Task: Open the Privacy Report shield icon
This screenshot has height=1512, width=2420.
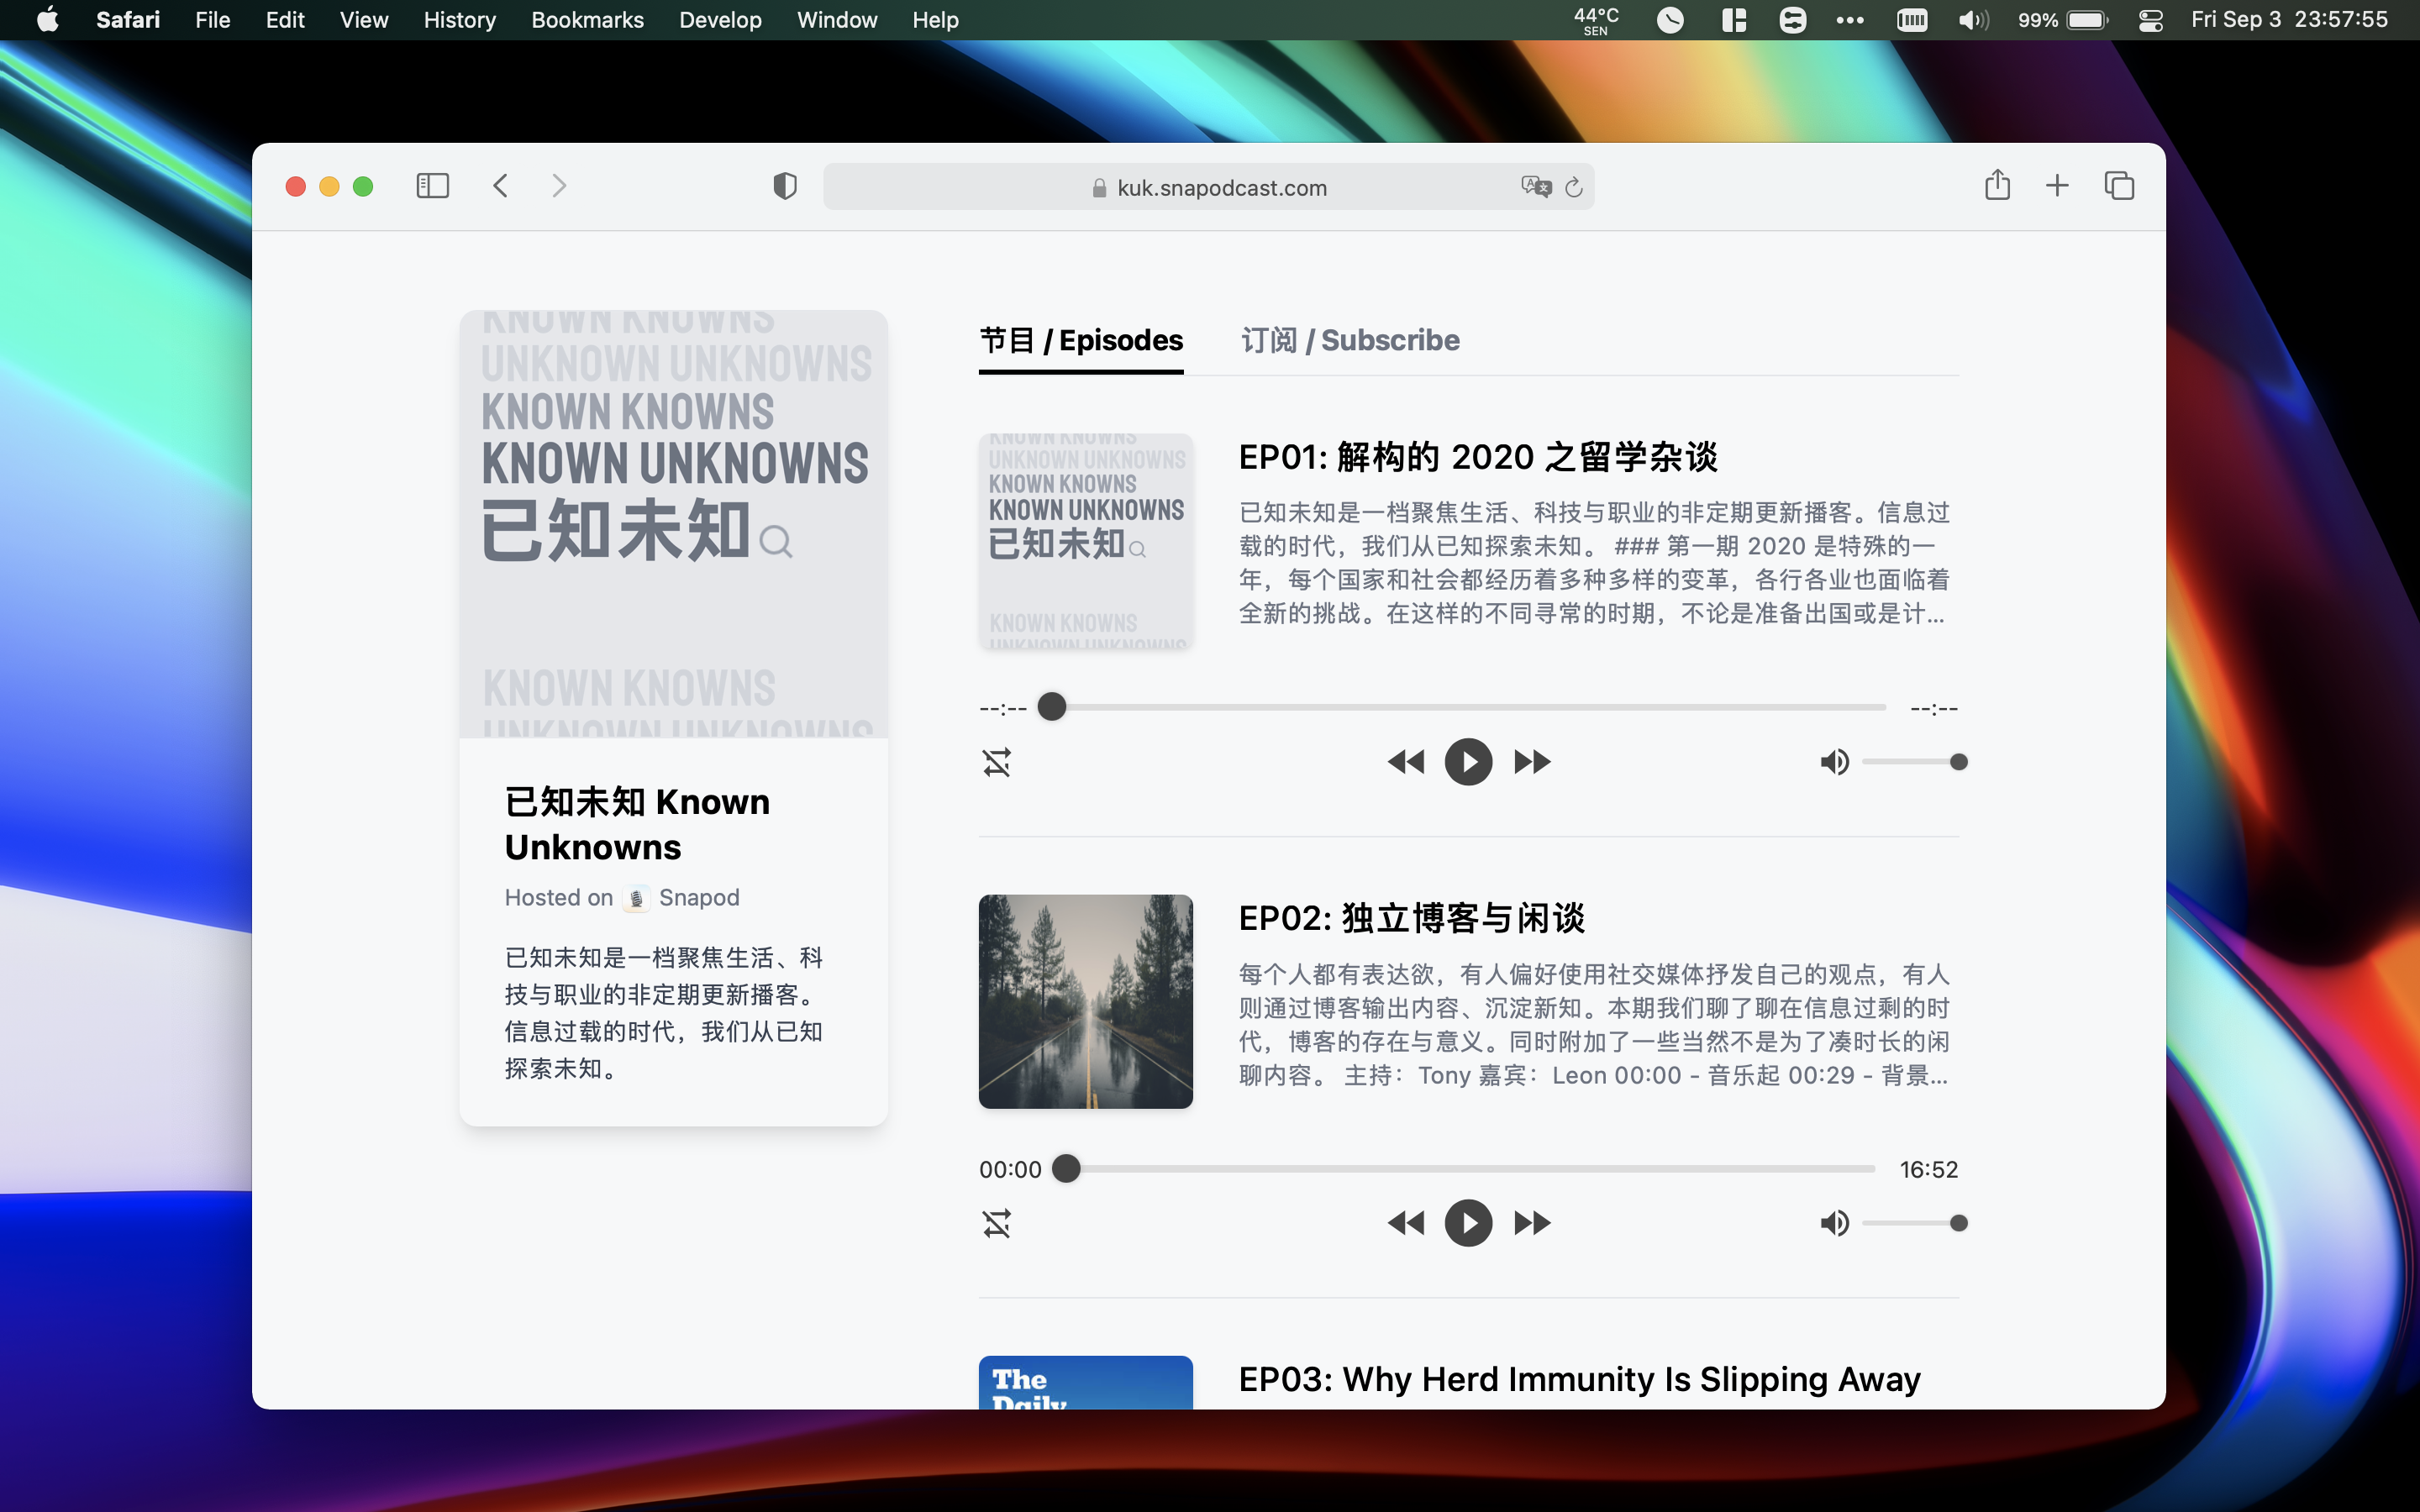Action: tap(785, 186)
